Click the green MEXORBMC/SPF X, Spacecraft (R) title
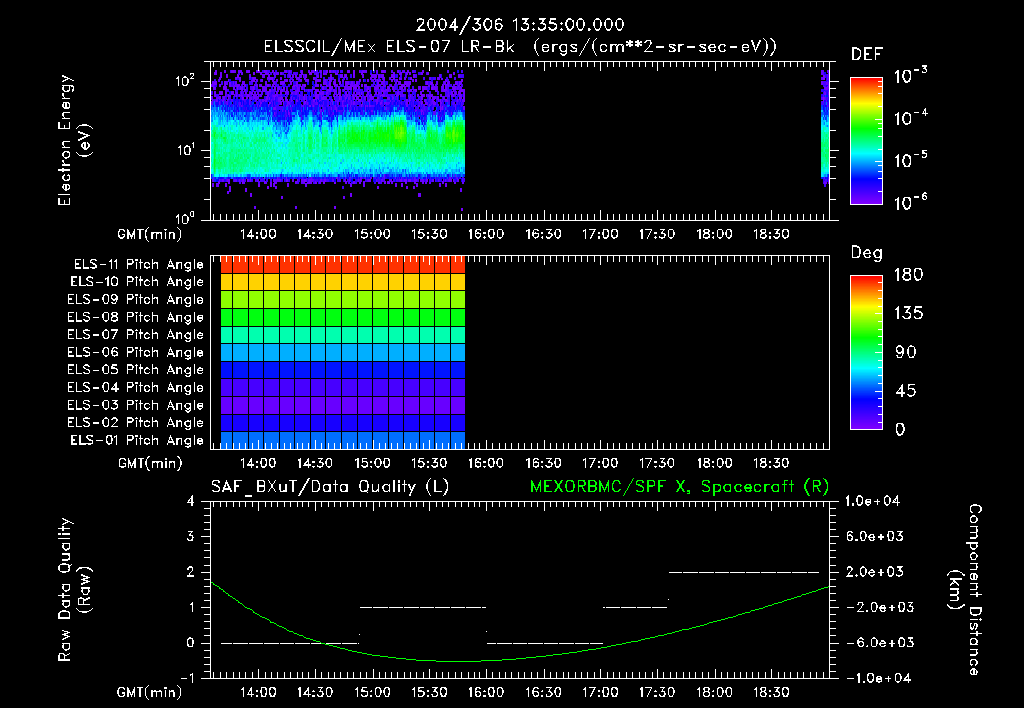 [x=679, y=487]
